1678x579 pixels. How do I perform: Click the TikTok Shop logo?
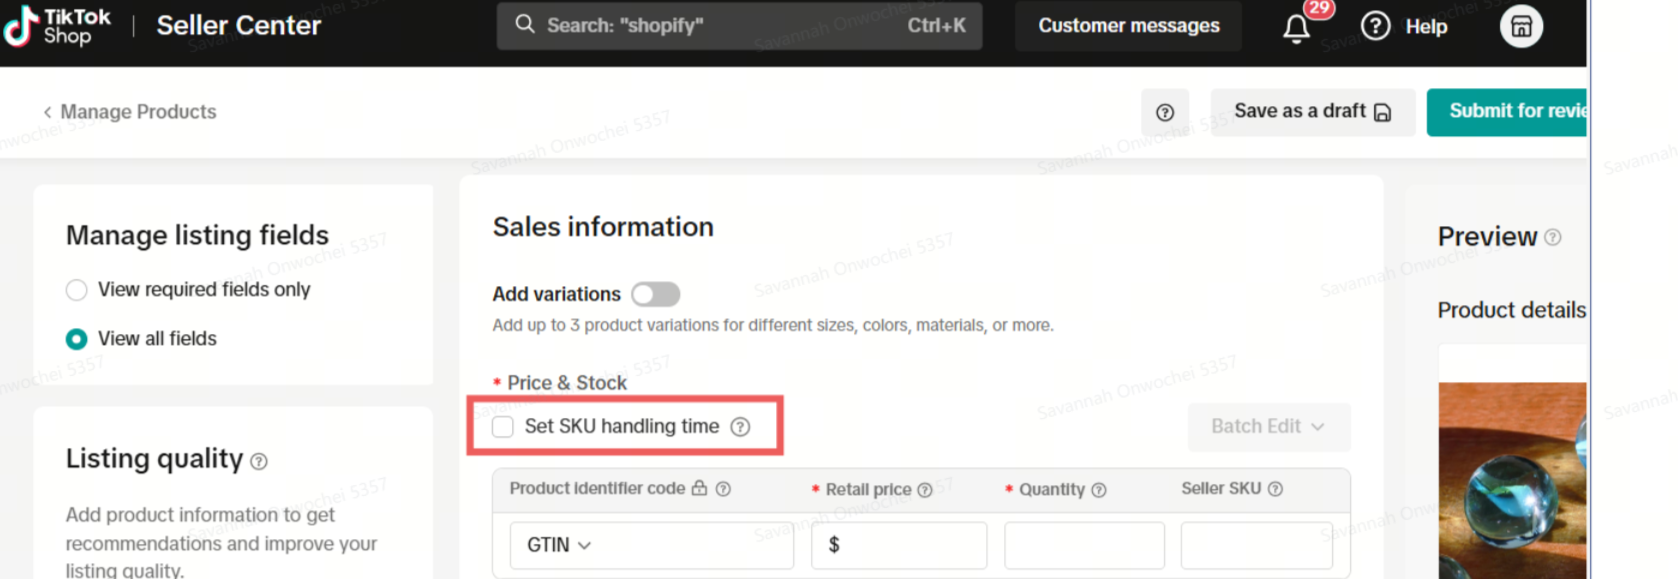(x=57, y=26)
